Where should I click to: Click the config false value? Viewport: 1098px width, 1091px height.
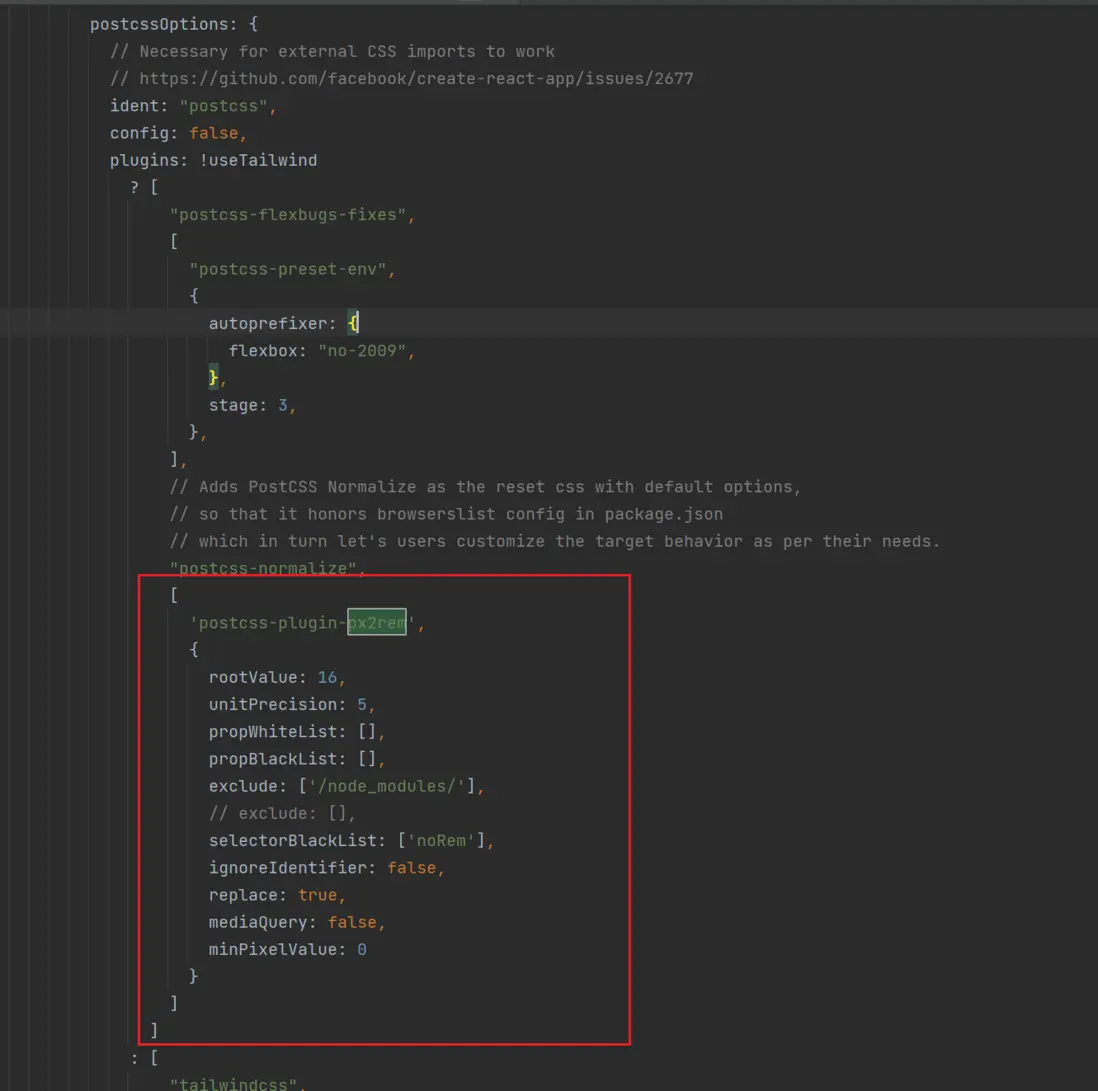(x=214, y=133)
